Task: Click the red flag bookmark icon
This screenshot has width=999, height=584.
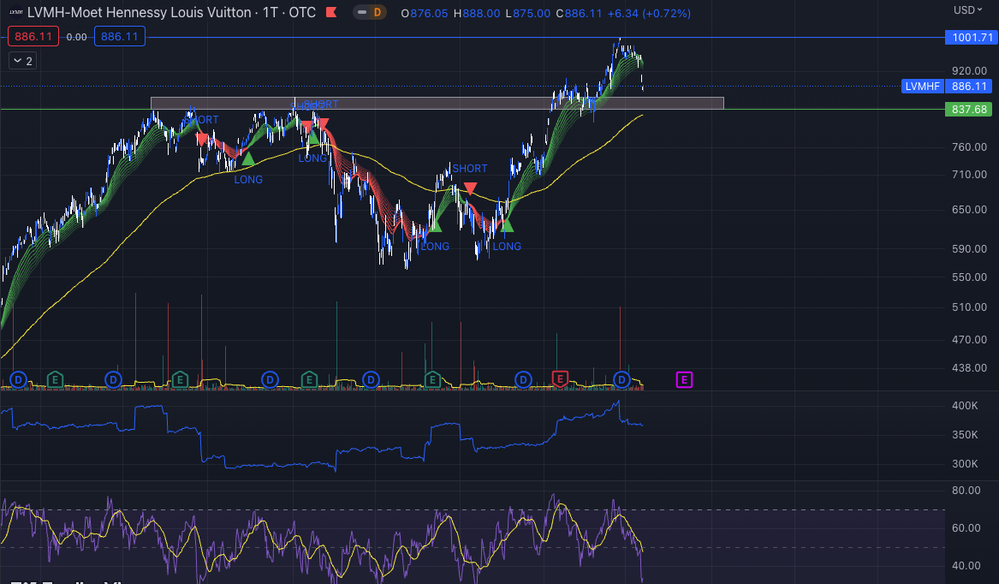Action: tap(330, 12)
